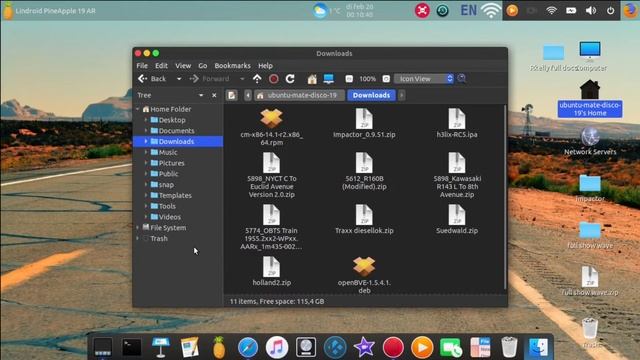The width and height of the screenshot is (640, 360).
Task: Open the Help menu
Action: [x=265, y=66]
